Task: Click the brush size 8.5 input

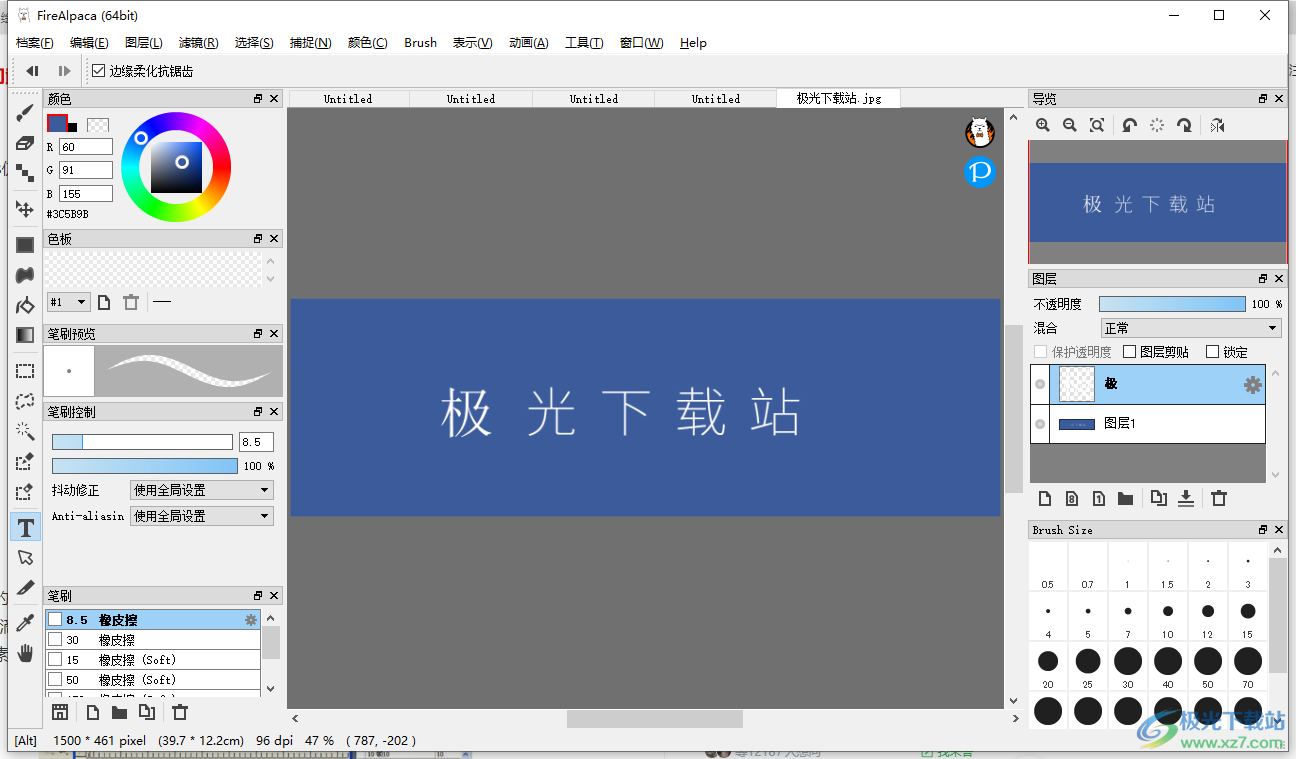Action: [x=256, y=442]
